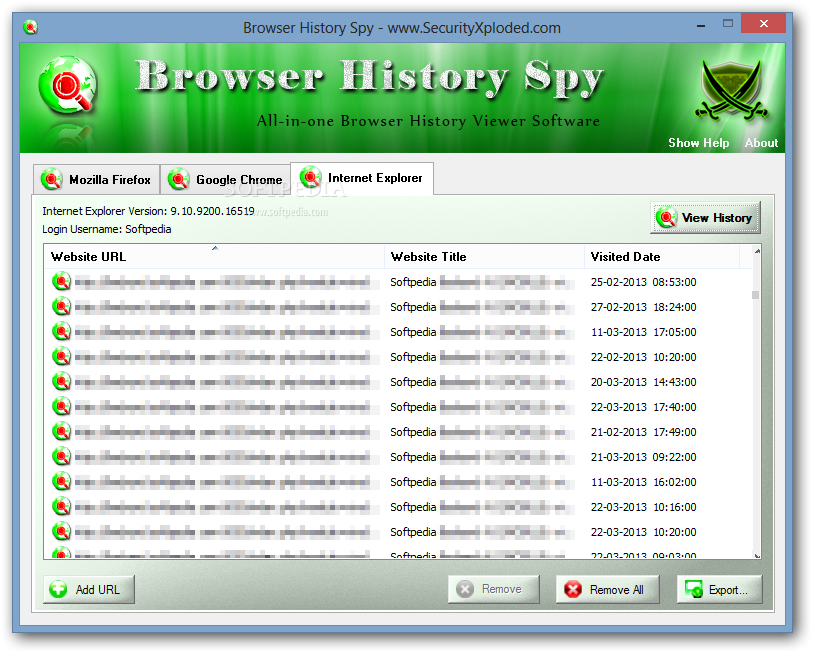Click the red X icon on Remove All

click(x=573, y=590)
